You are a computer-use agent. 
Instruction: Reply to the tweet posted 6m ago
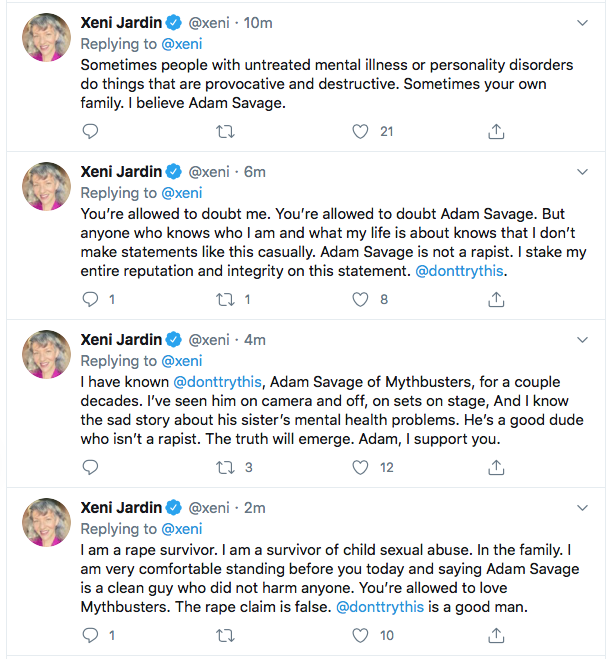click(x=90, y=299)
